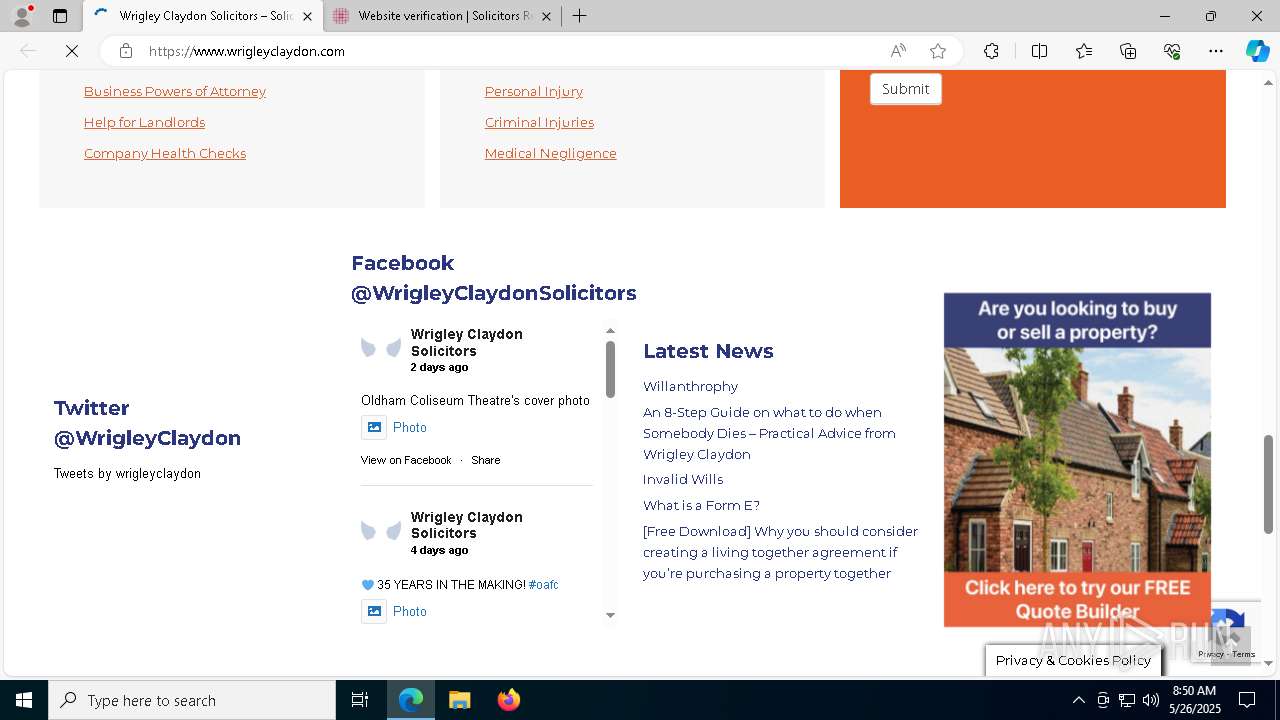
Task: Open Privacy & Cookies Policy
Action: click(x=1073, y=660)
